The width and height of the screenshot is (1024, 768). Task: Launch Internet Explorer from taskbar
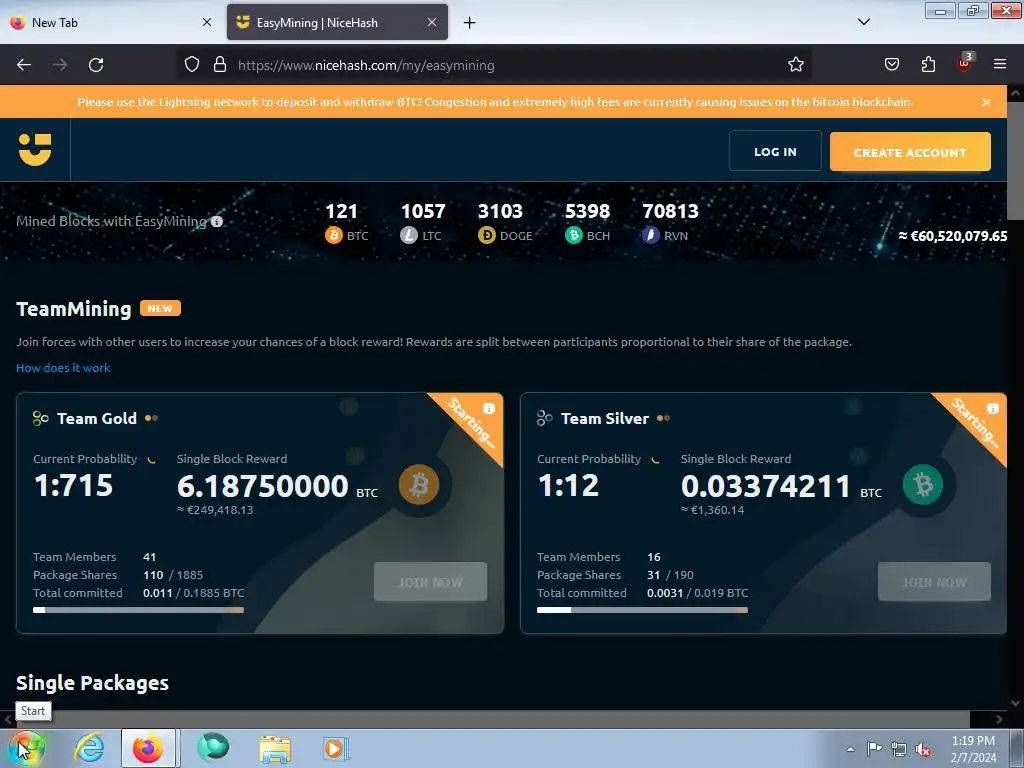point(89,748)
